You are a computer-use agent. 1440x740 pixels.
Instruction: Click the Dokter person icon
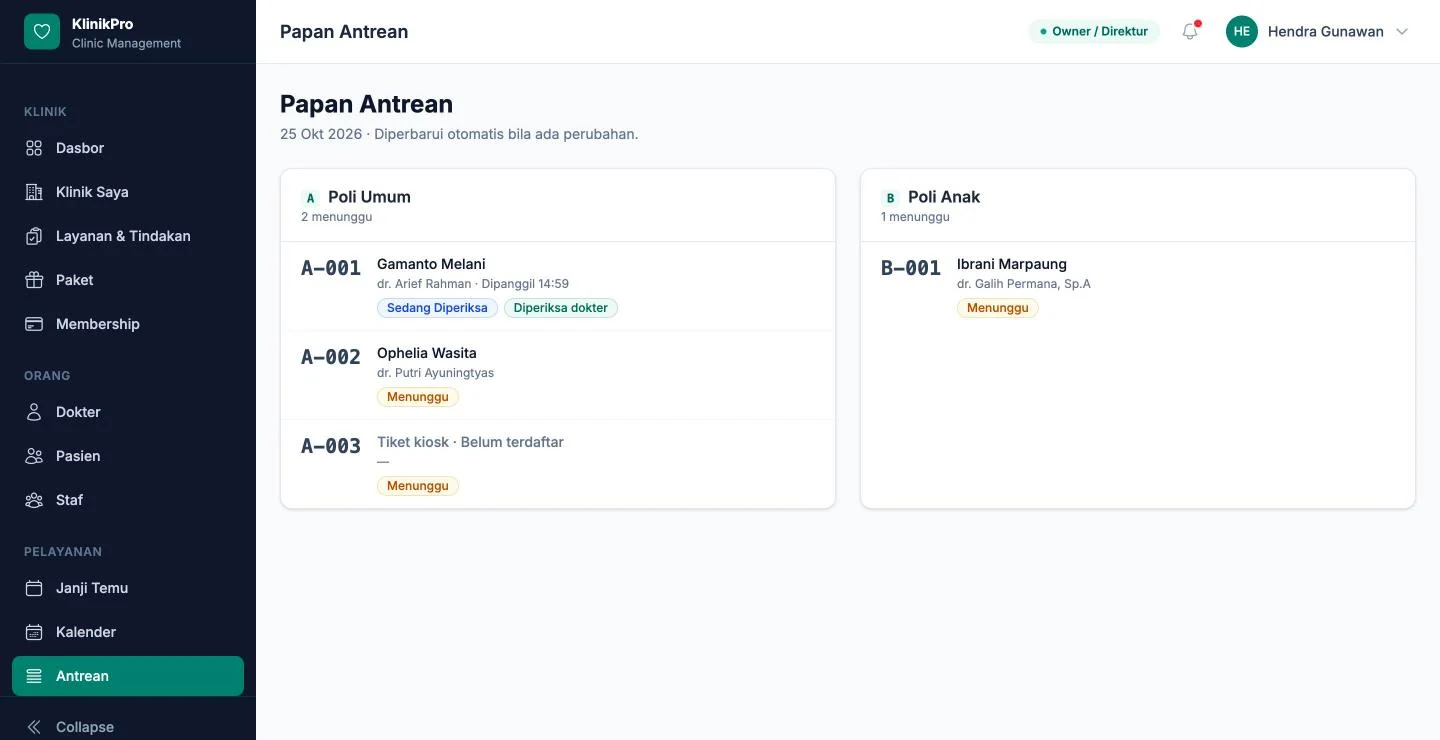[x=34, y=412]
